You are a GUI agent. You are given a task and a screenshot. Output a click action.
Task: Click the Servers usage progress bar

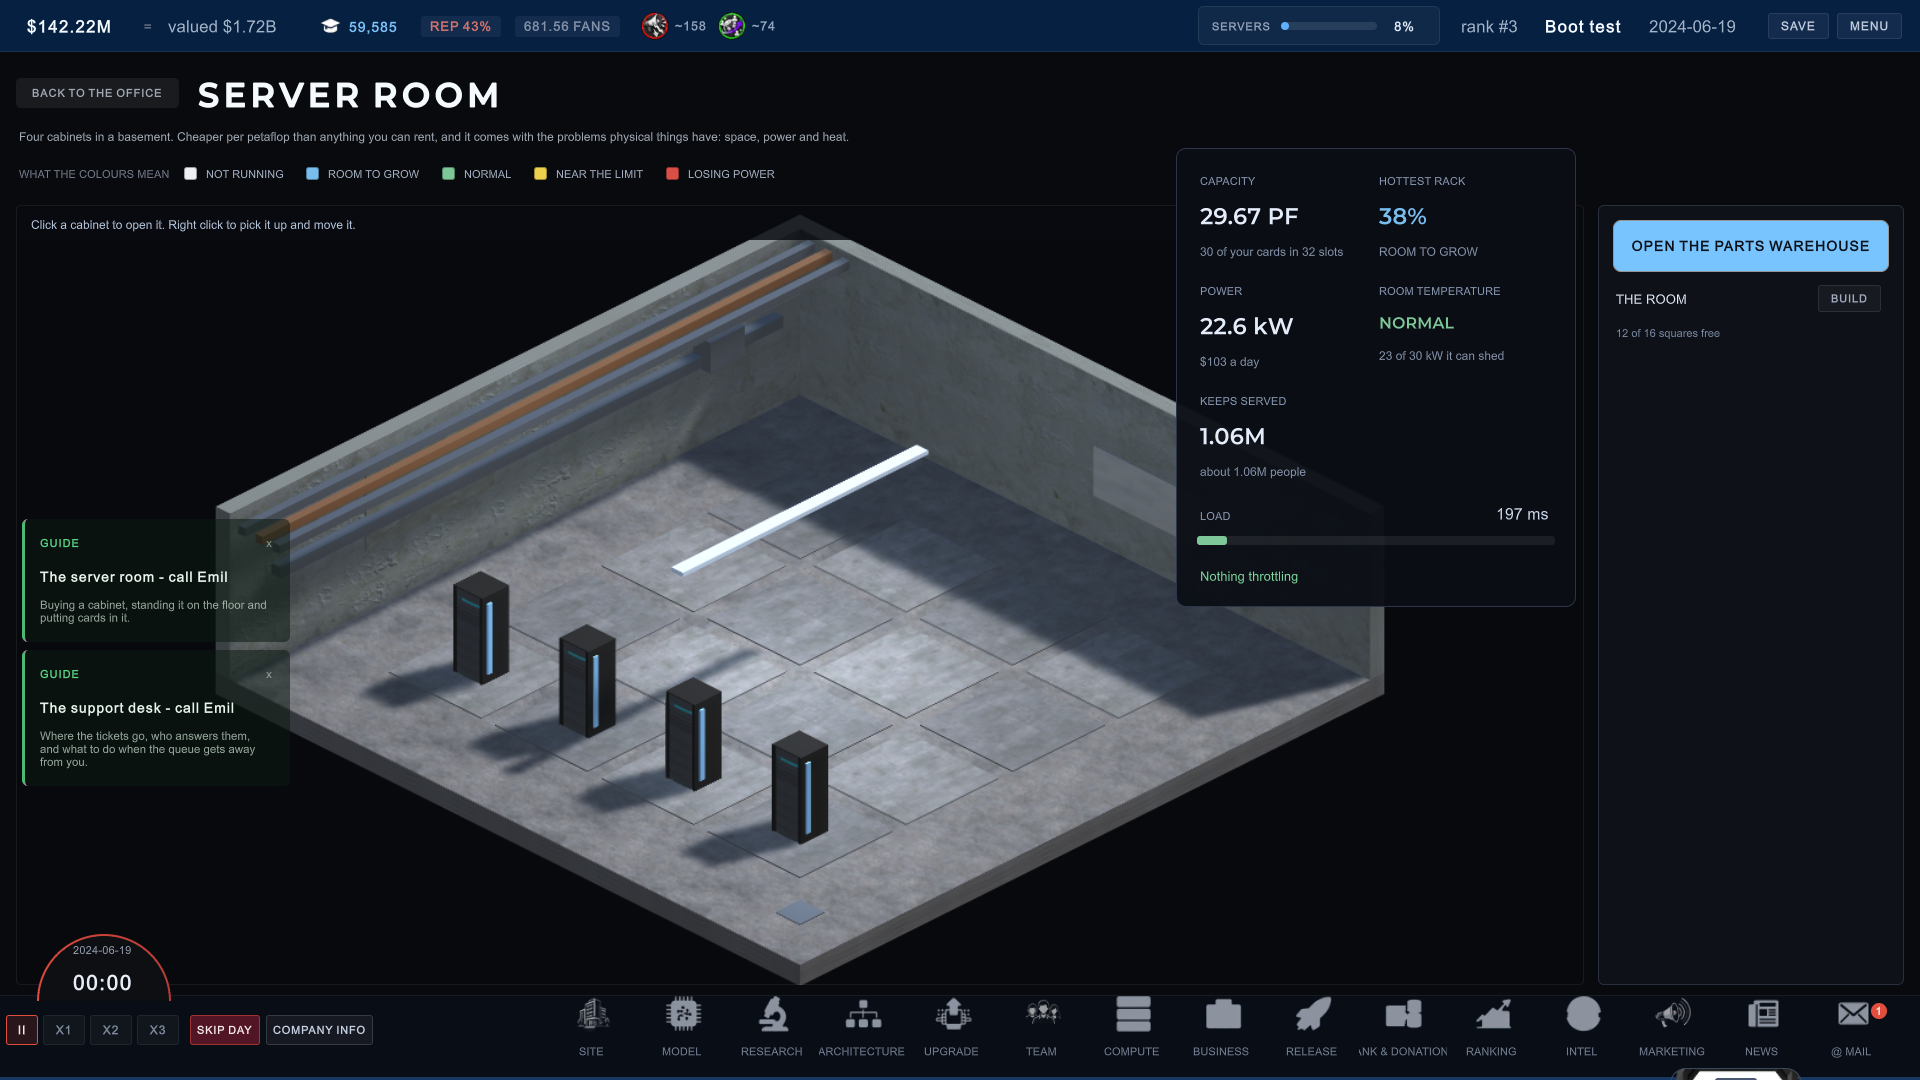pyautogui.click(x=1329, y=26)
